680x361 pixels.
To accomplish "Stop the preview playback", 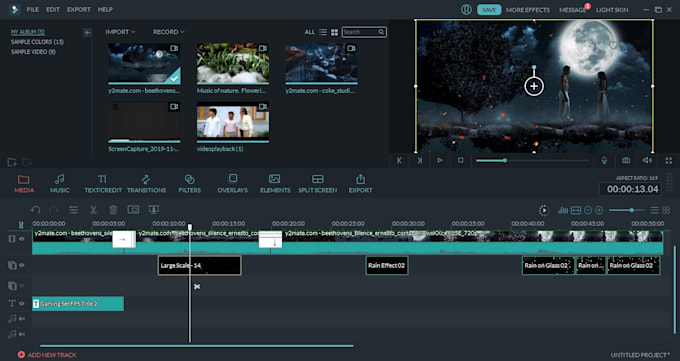I will click(x=461, y=161).
